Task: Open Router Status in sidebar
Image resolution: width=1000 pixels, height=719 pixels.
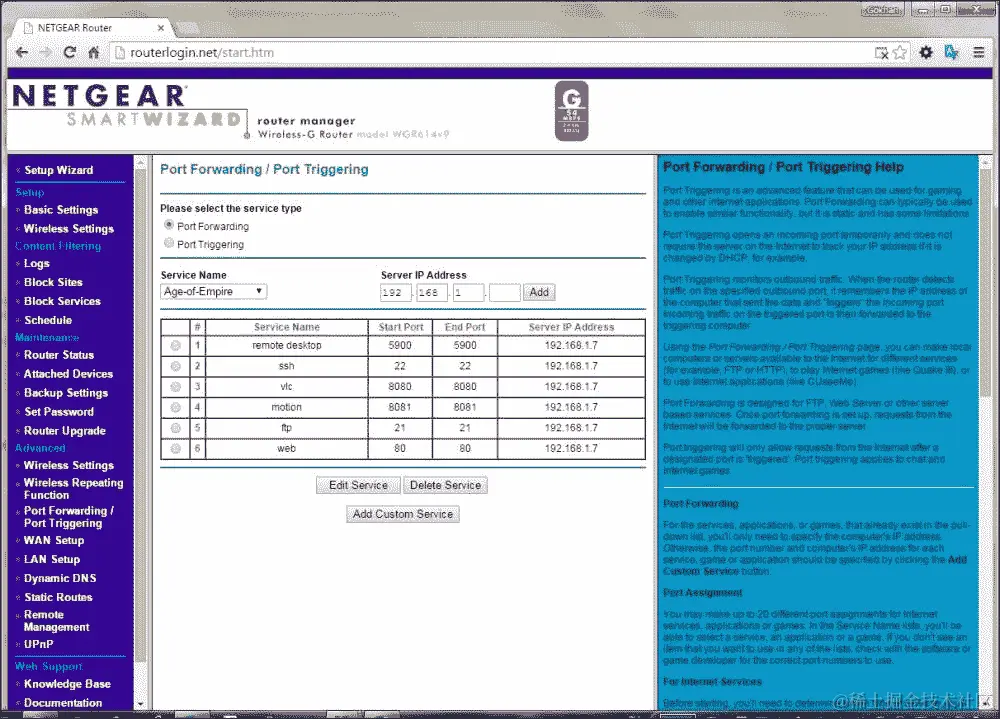Action: click(59, 355)
